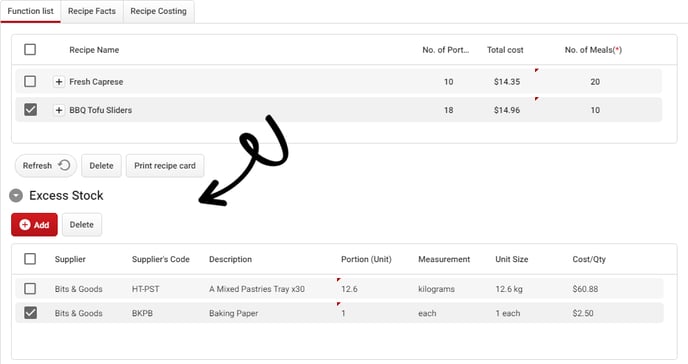
Task: Uncheck the BBQ Tofu Sliders checkbox
Action: pos(30,110)
